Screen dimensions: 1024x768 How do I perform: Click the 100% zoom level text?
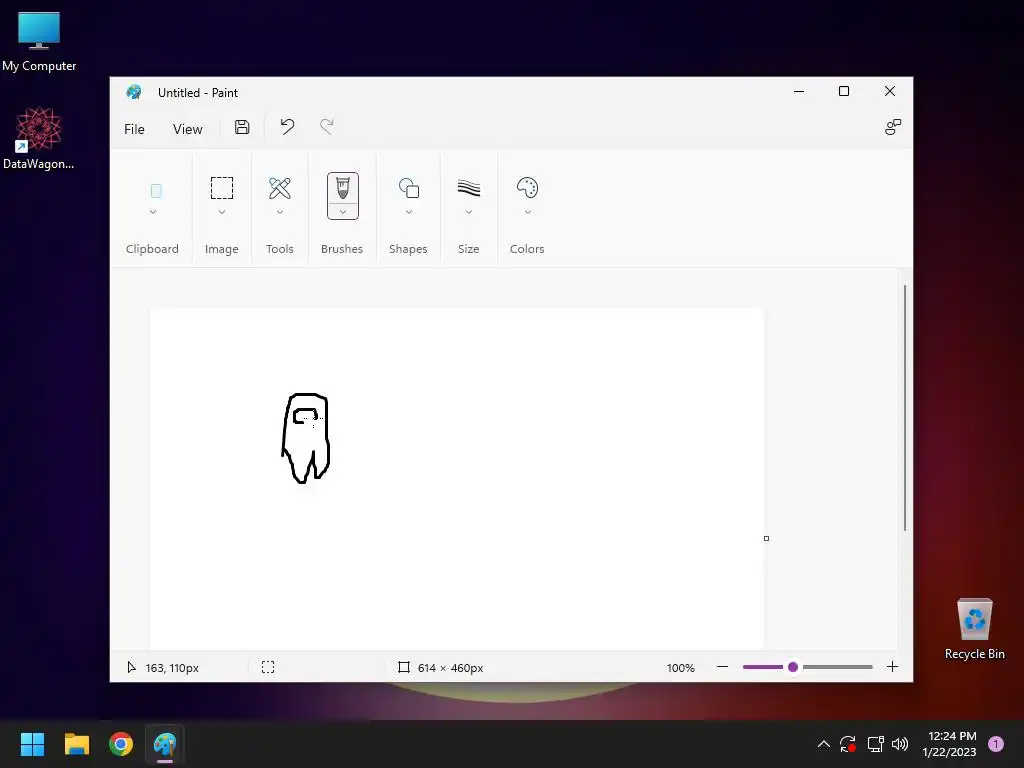(x=680, y=667)
